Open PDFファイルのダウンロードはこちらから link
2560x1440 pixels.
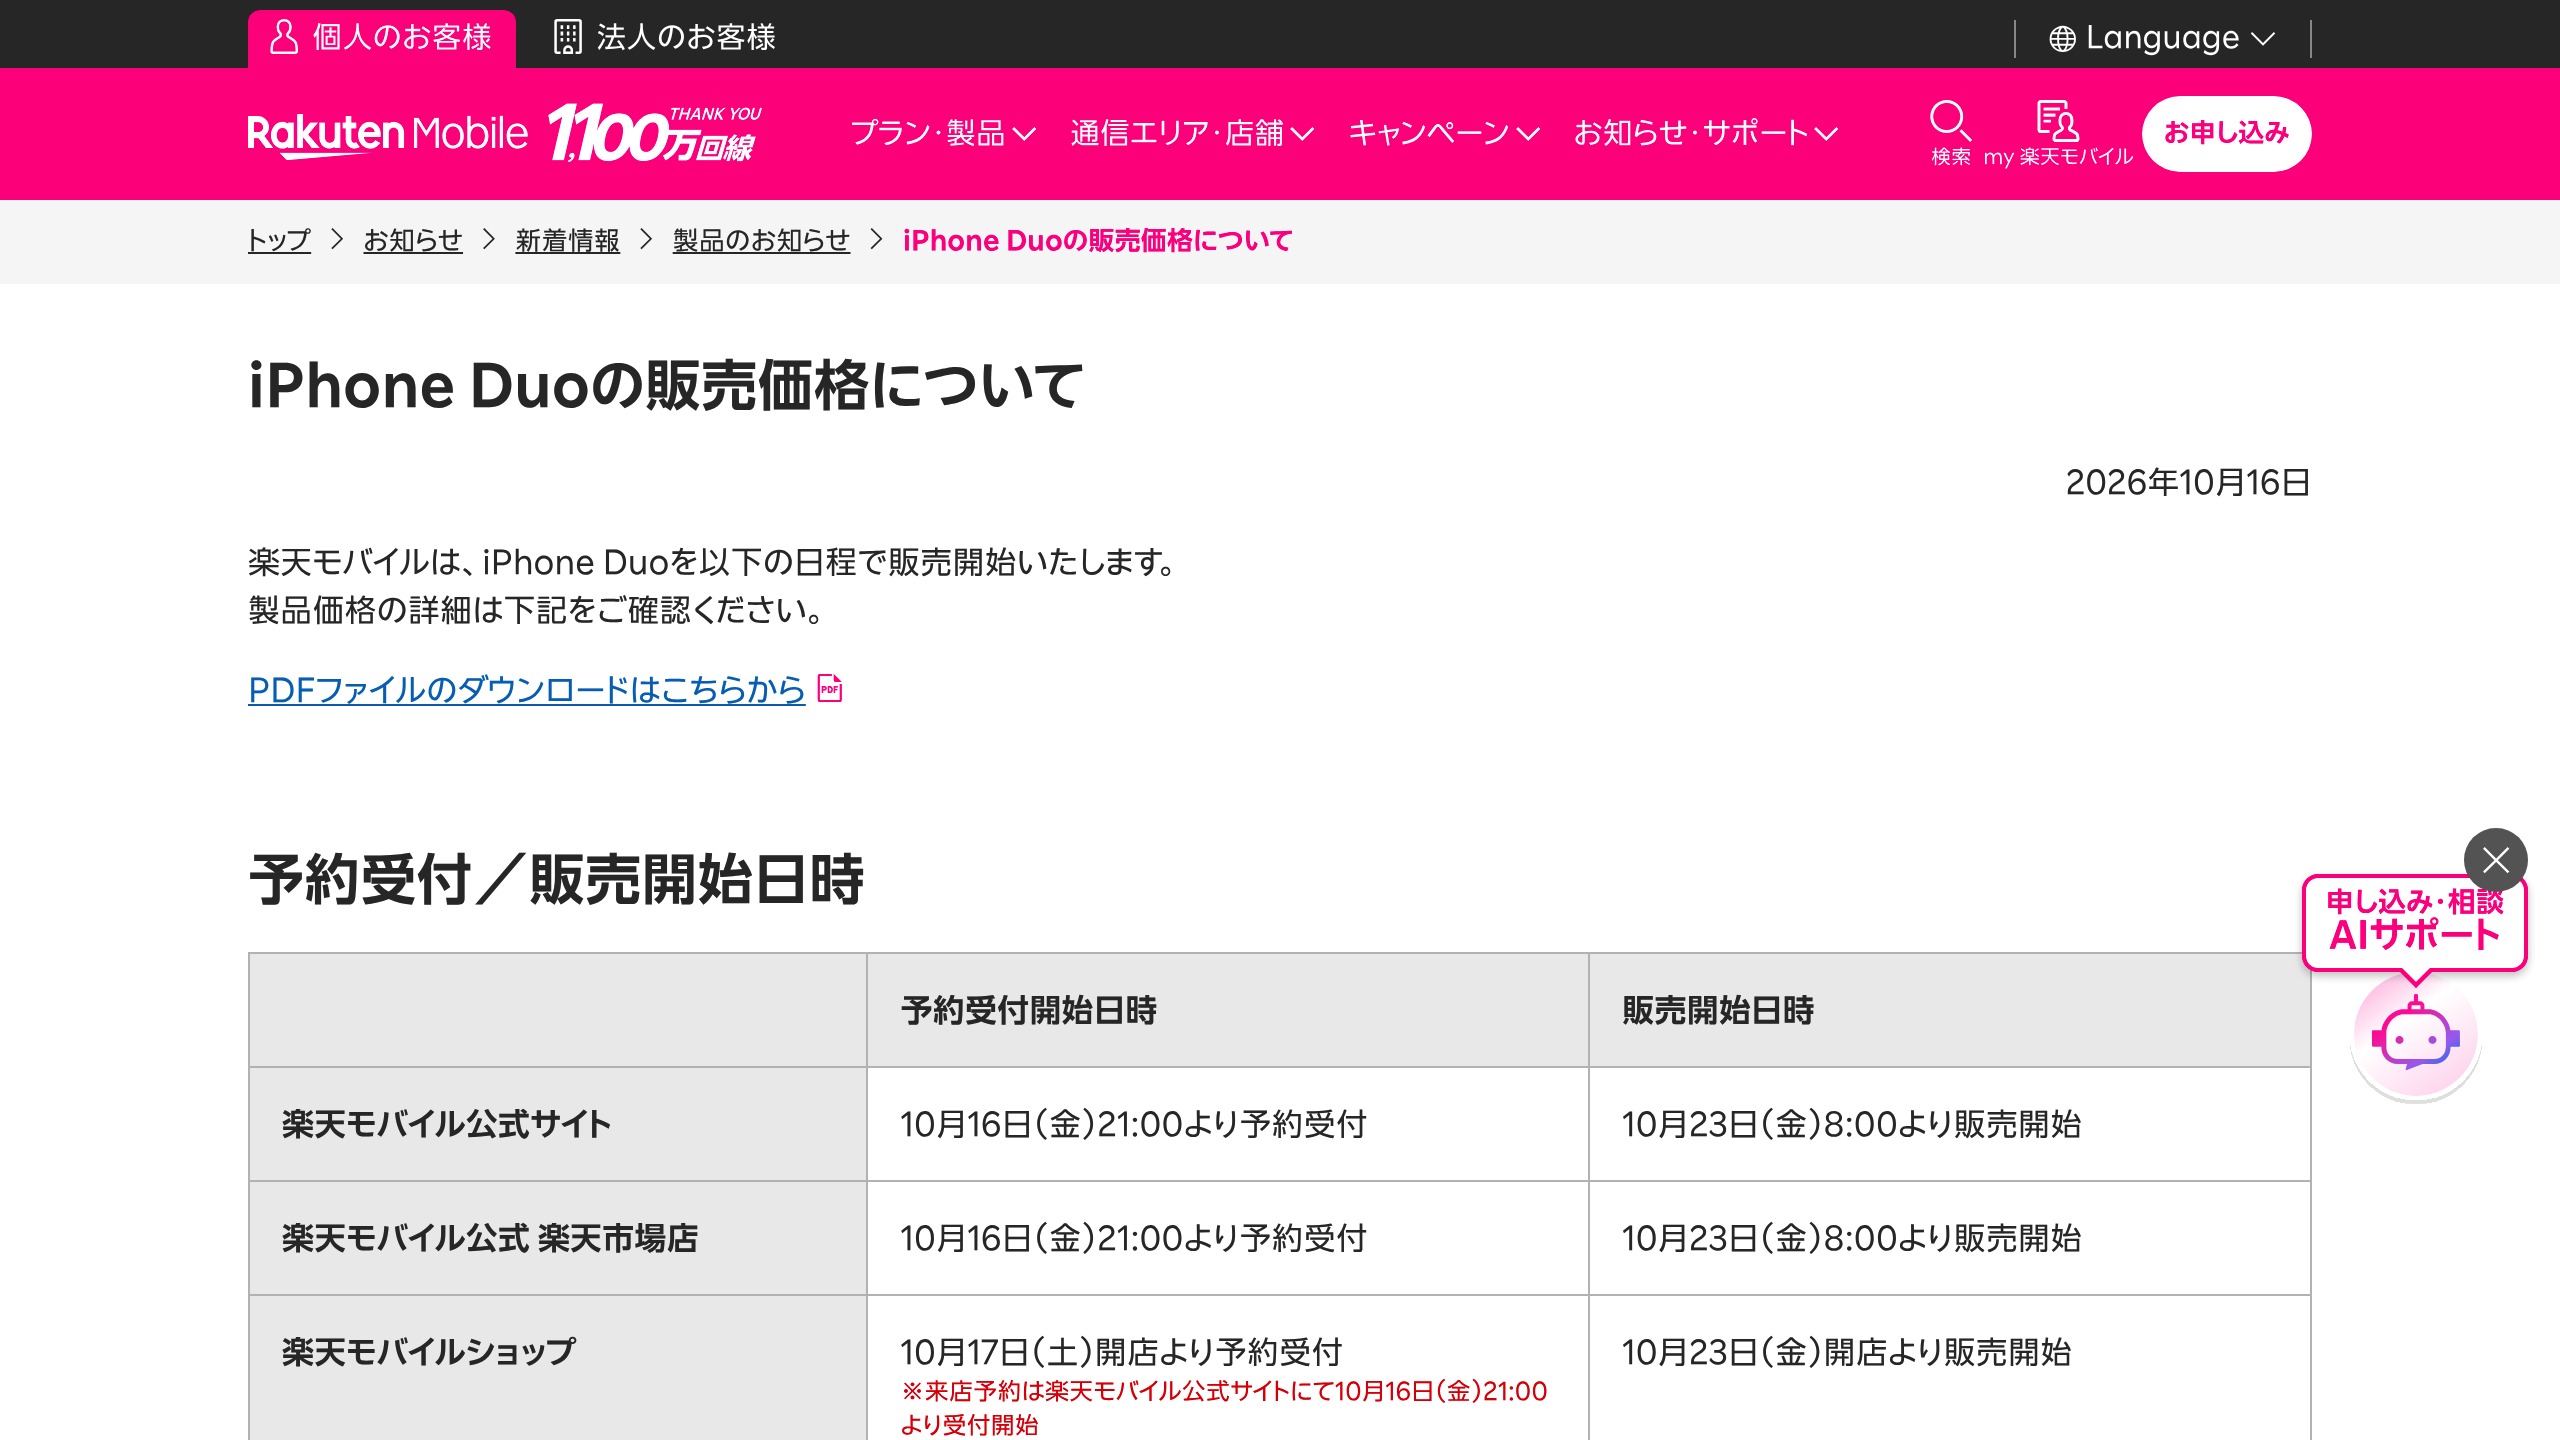point(527,689)
